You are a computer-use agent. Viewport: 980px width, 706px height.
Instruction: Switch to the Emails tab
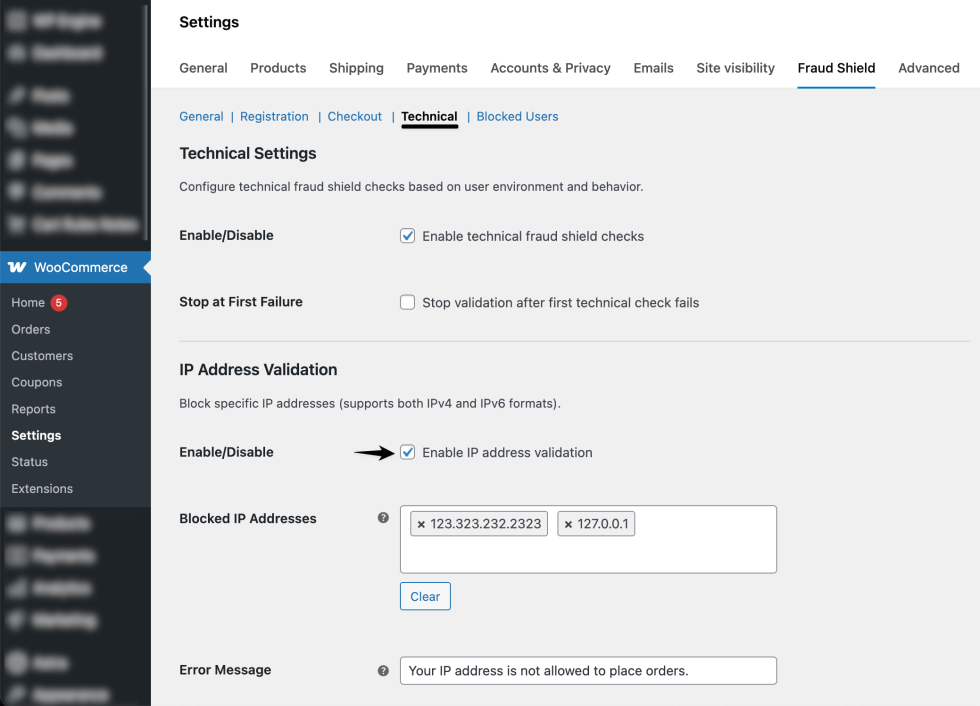point(653,68)
